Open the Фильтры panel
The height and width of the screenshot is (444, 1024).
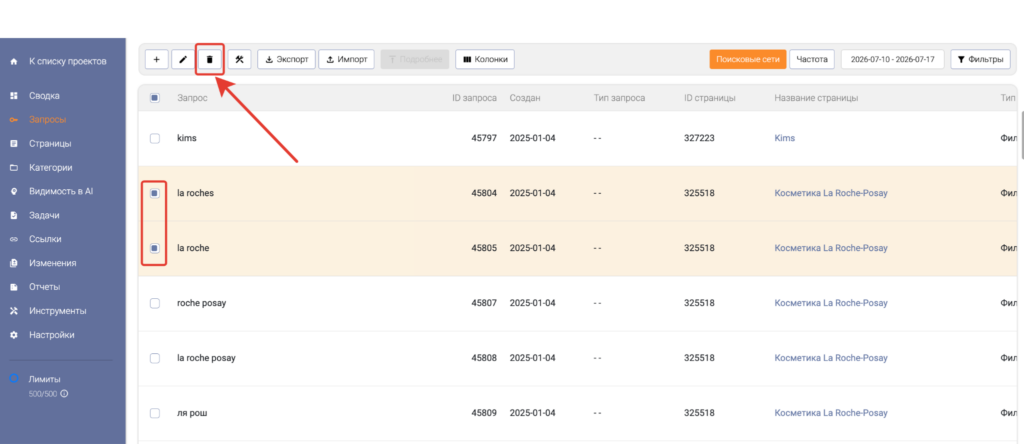tap(980, 59)
